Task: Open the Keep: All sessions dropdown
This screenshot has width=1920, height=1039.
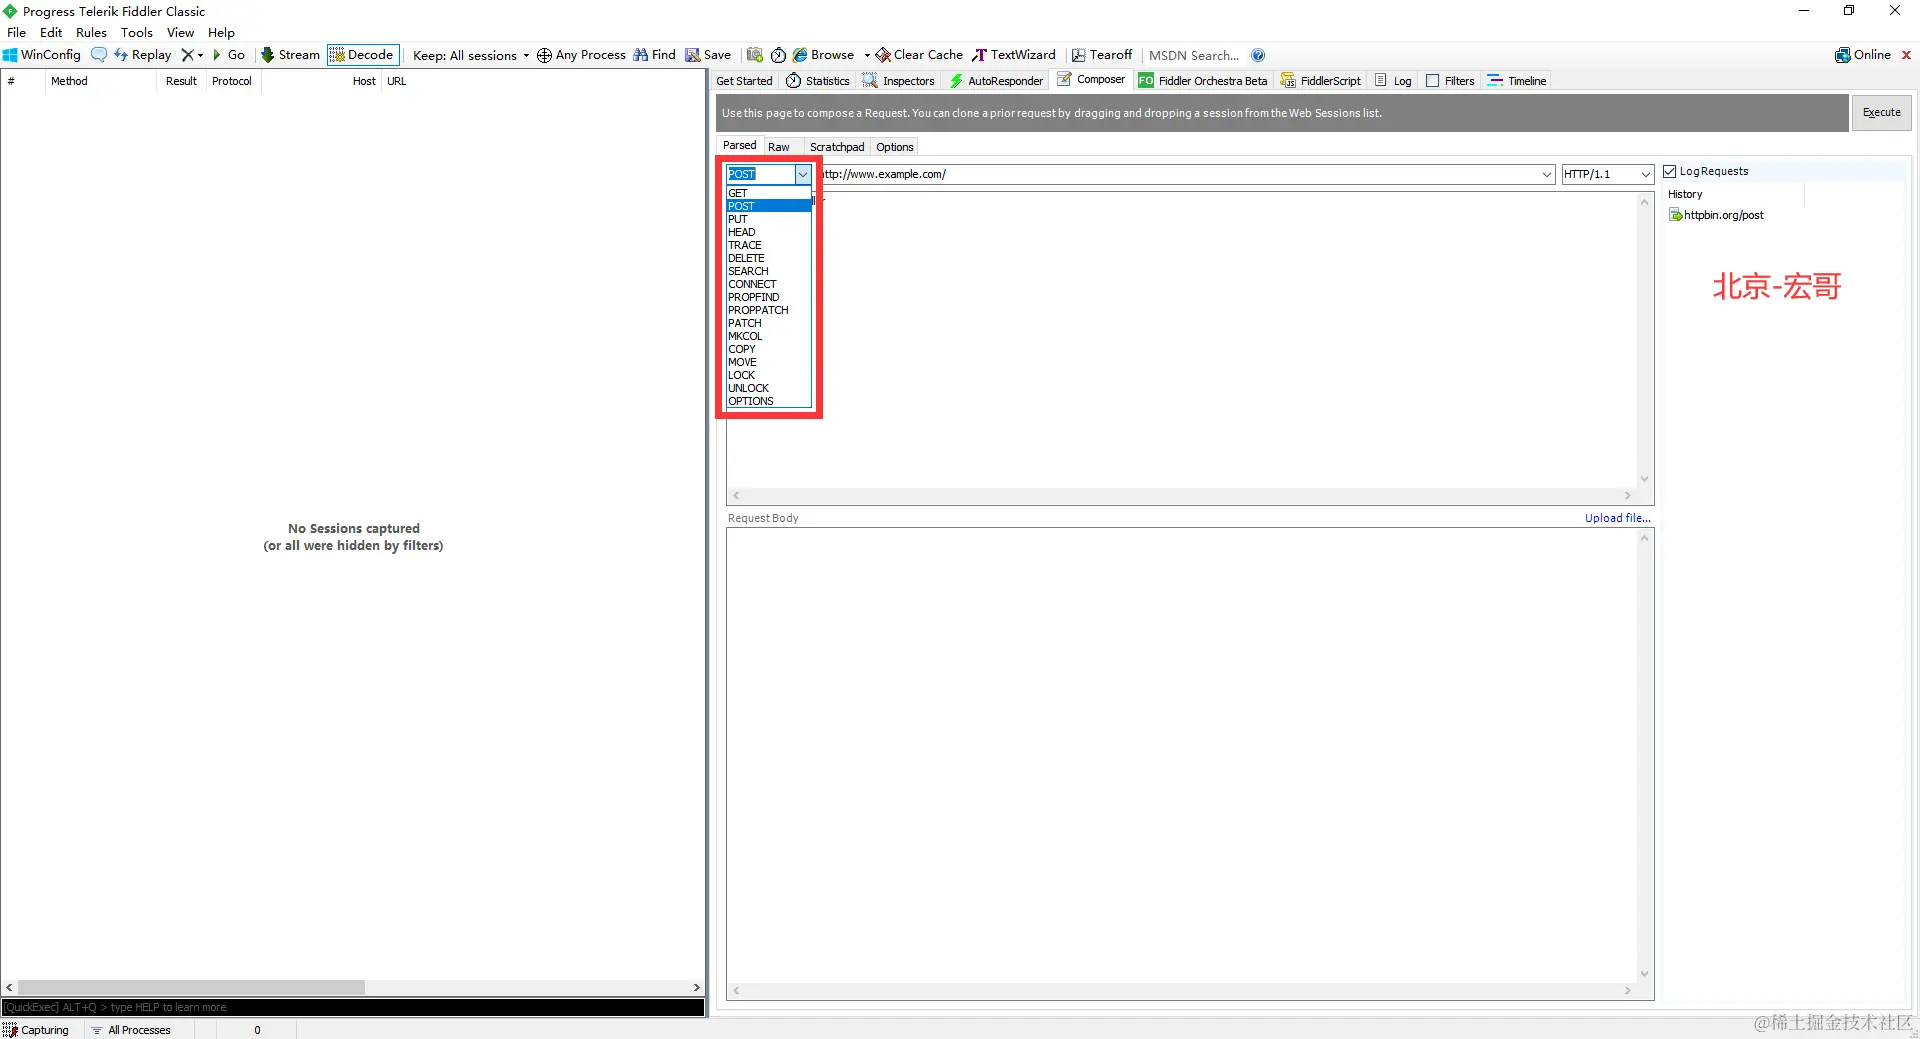Action: coord(470,55)
